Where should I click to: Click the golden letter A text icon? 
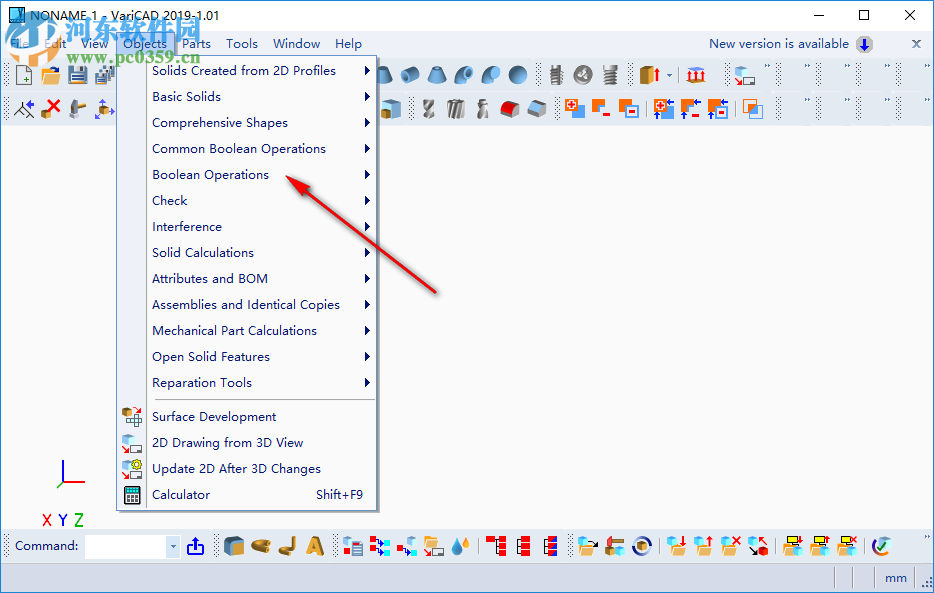(x=315, y=546)
